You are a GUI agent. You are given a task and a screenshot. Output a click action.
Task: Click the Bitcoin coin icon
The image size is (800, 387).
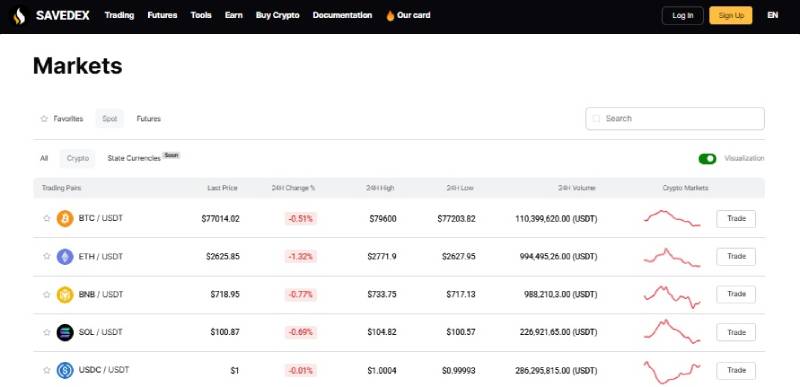(x=65, y=218)
